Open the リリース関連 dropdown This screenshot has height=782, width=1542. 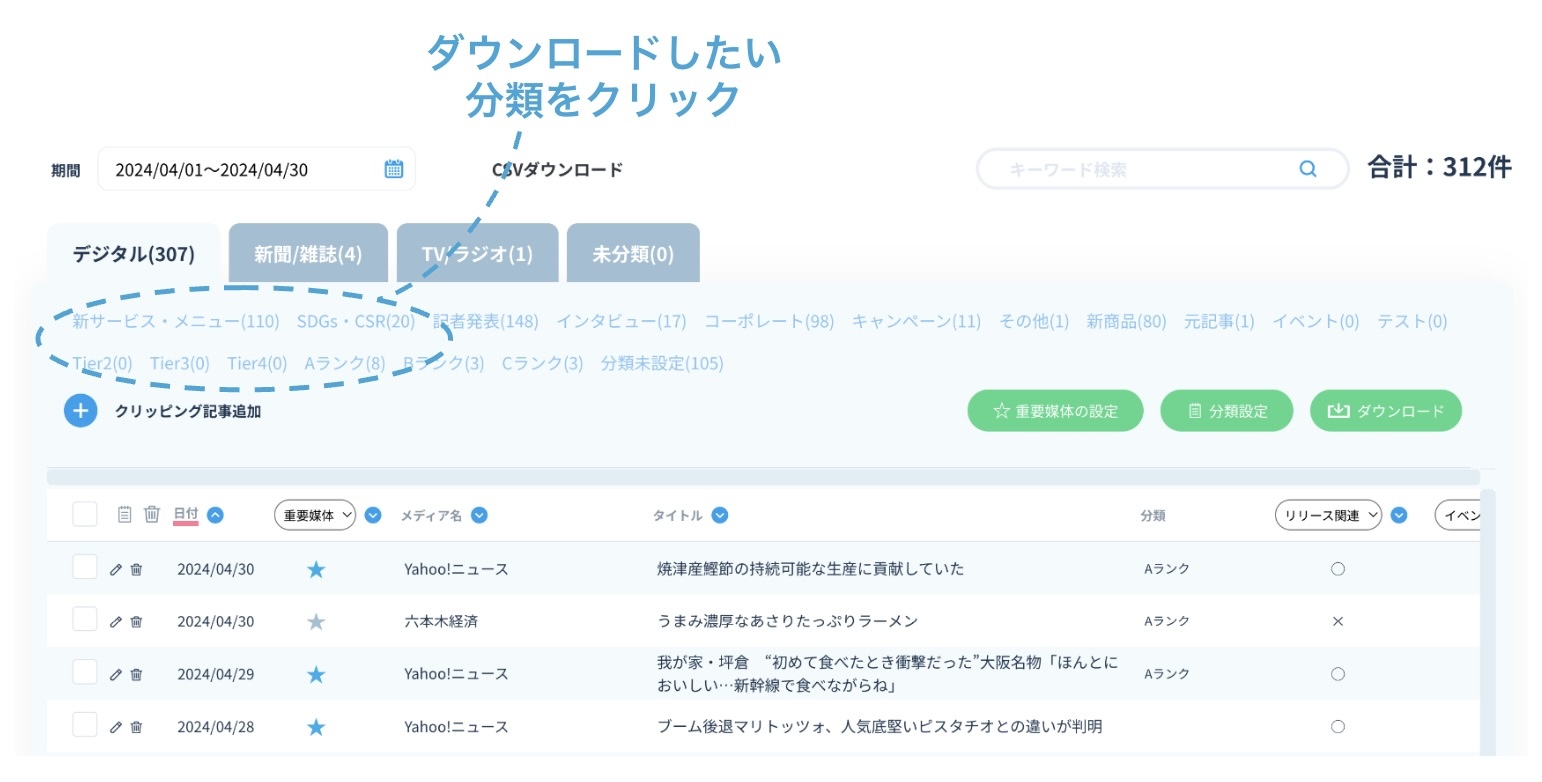pyautogui.click(x=1328, y=516)
